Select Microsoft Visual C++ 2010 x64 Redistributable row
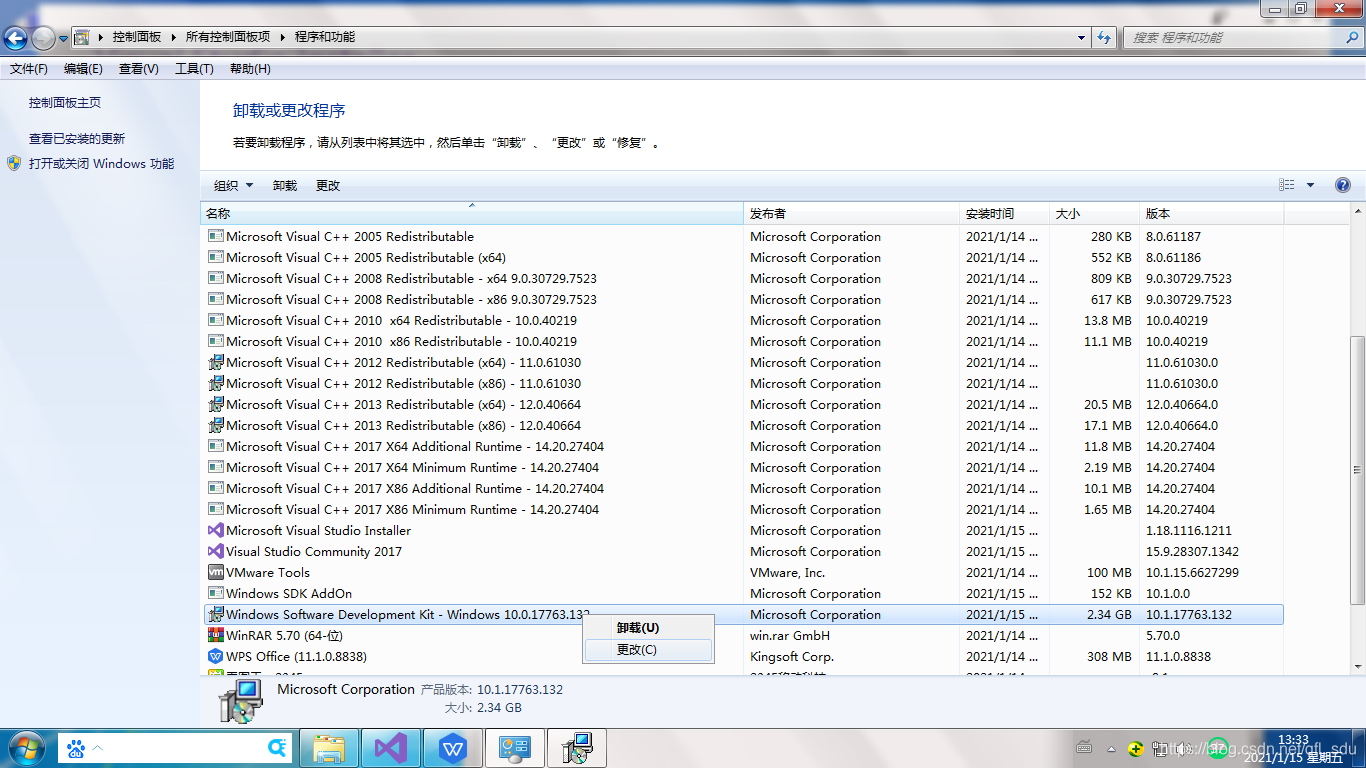 point(743,320)
